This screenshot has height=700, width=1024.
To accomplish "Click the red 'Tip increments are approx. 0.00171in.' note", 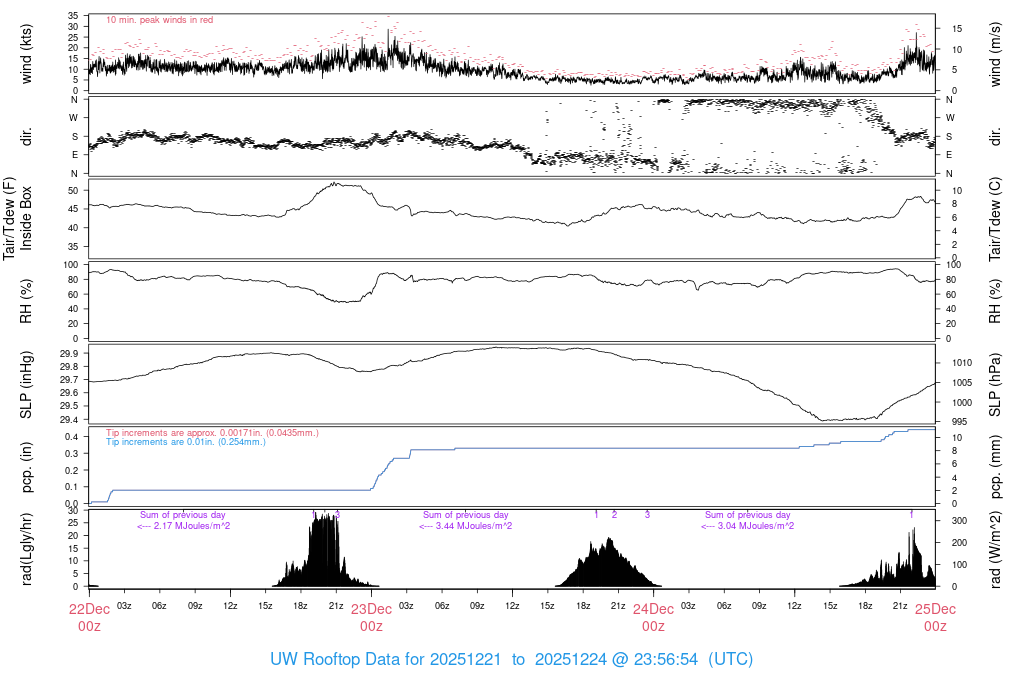I will point(212,433).
